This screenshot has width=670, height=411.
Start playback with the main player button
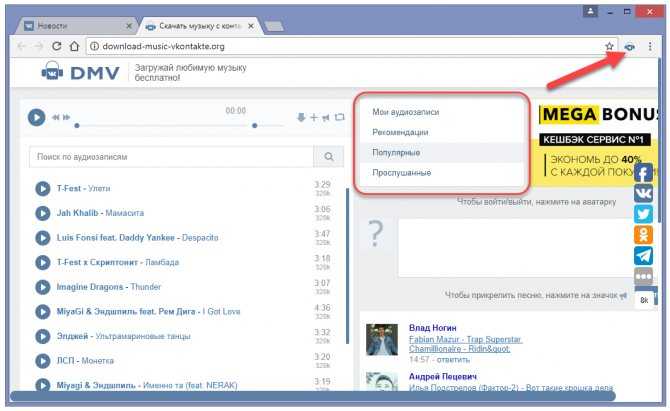(x=36, y=117)
